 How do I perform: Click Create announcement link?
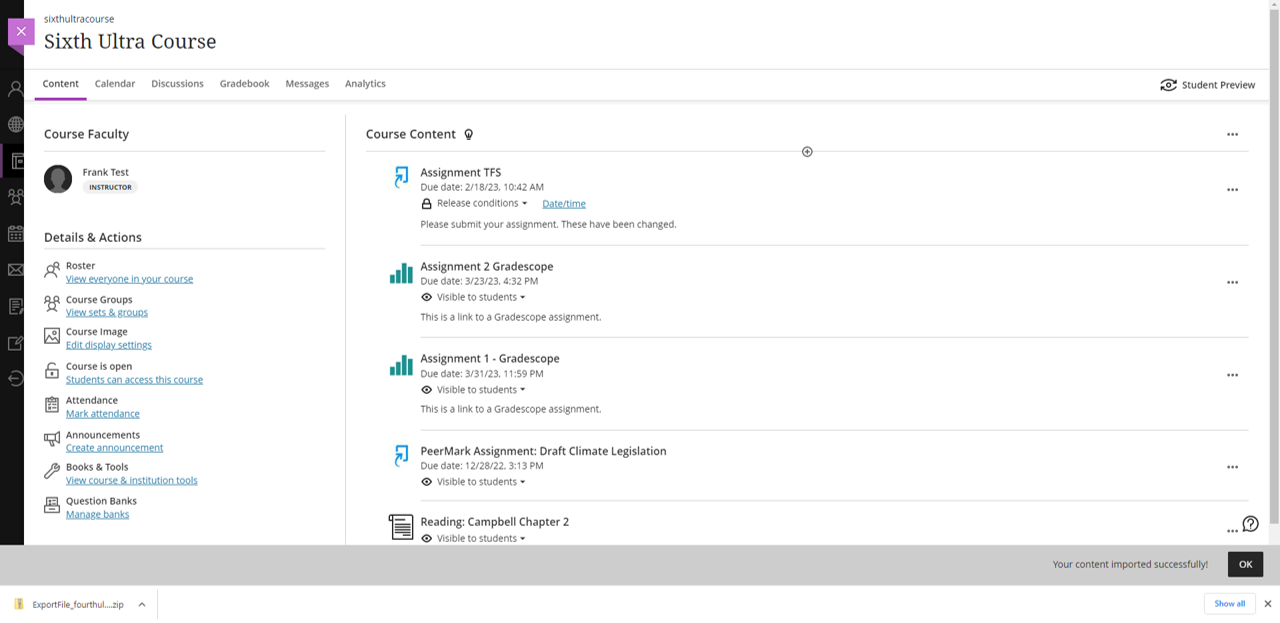pos(114,448)
